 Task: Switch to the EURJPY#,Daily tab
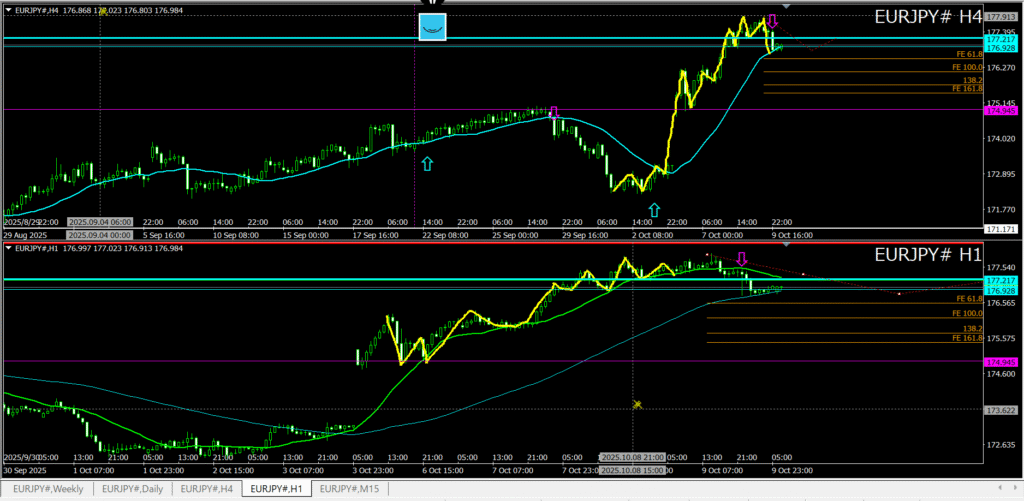[x=133, y=489]
